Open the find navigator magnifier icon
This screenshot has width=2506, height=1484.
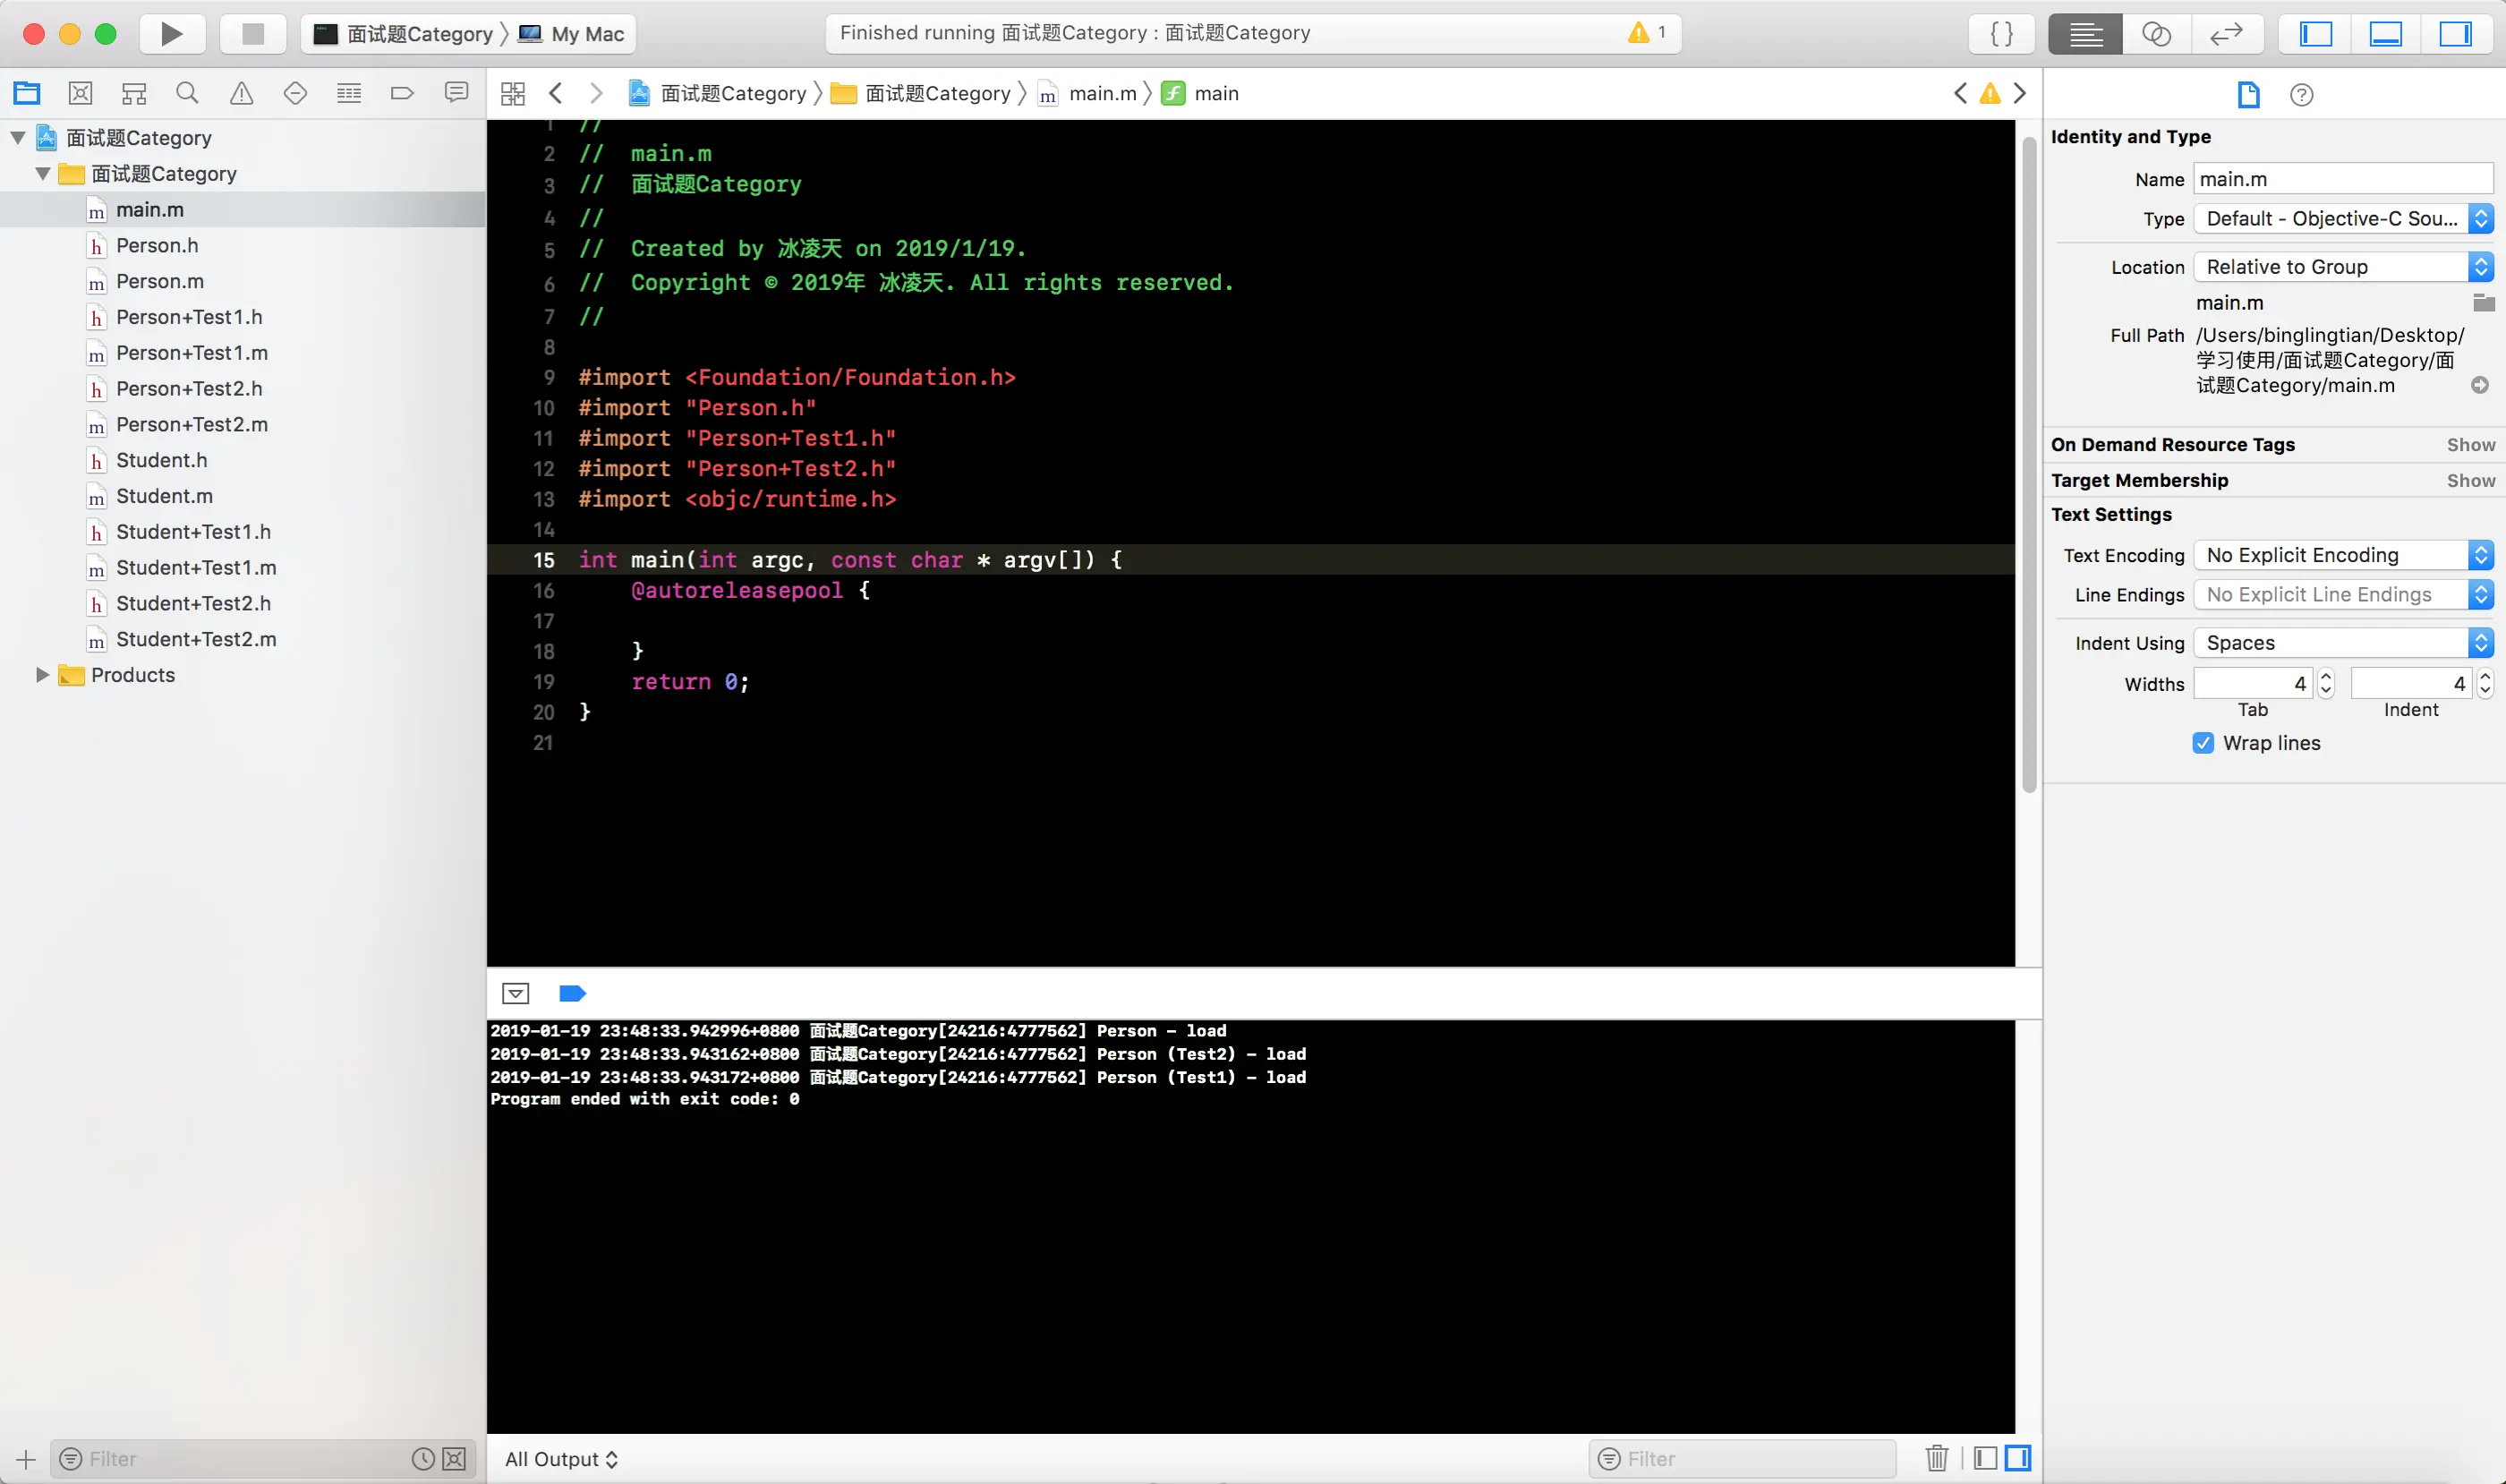pyautogui.click(x=187, y=93)
